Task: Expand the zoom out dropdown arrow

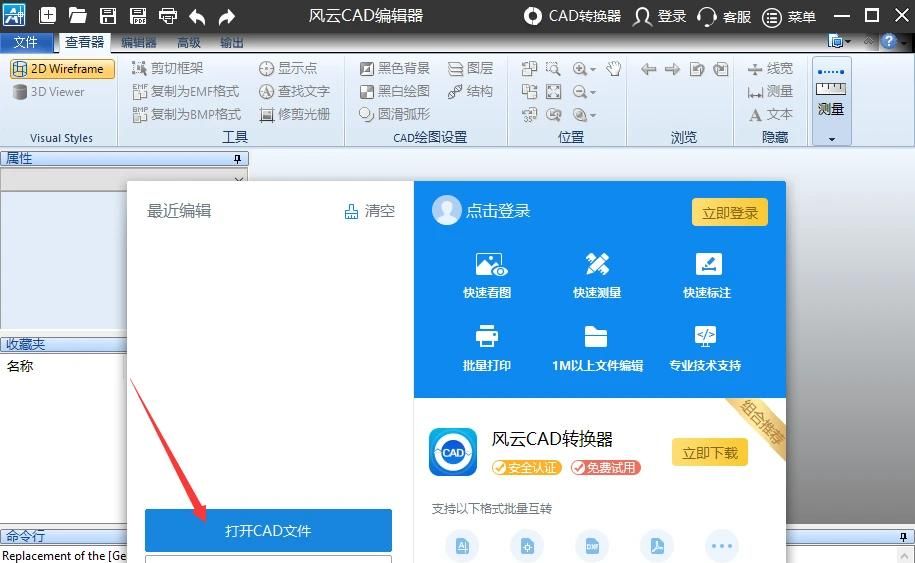Action: point(593,93)
